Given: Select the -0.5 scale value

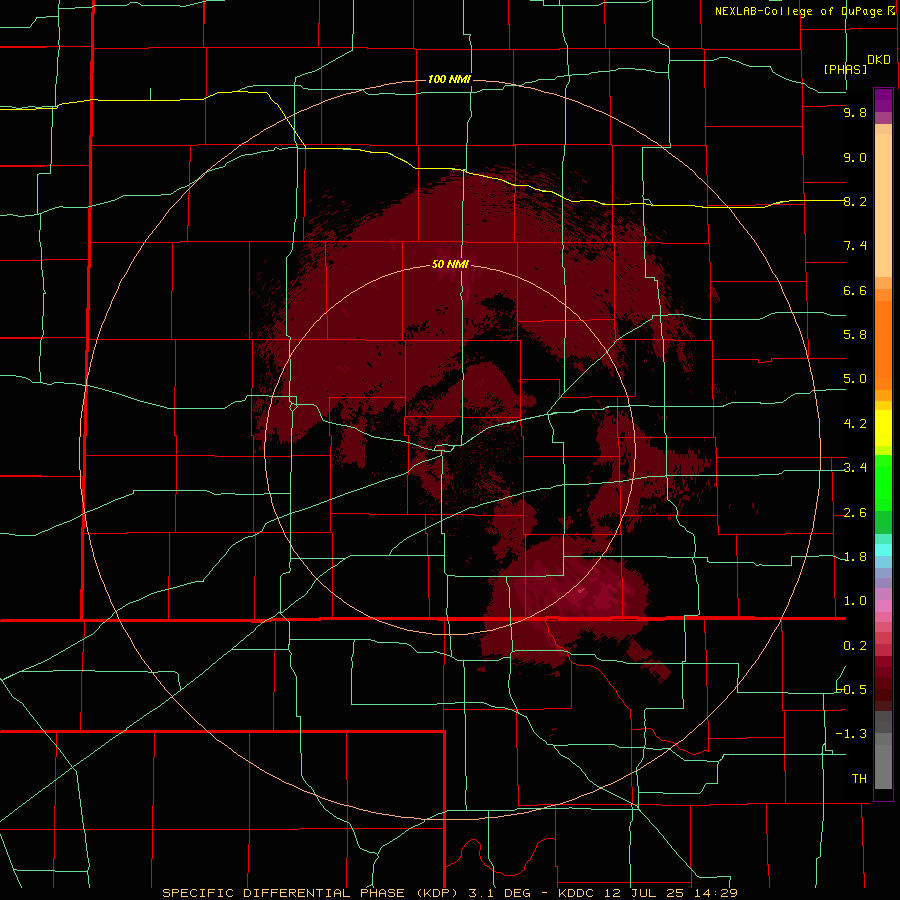Looking at the screenshot, I should 851,690.
